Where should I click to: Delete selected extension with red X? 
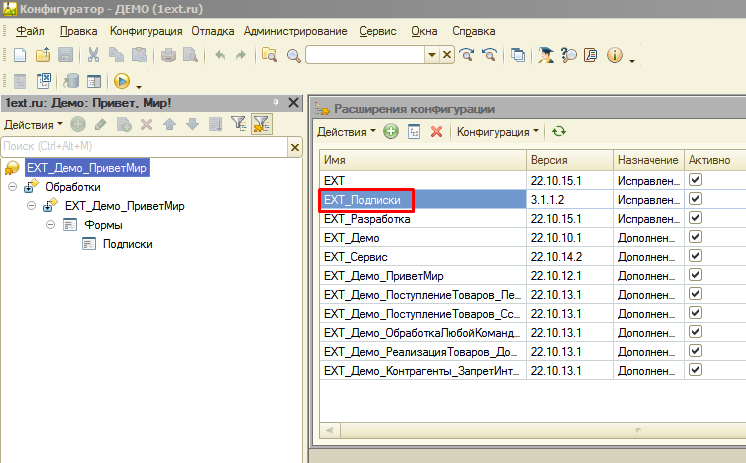436,132
